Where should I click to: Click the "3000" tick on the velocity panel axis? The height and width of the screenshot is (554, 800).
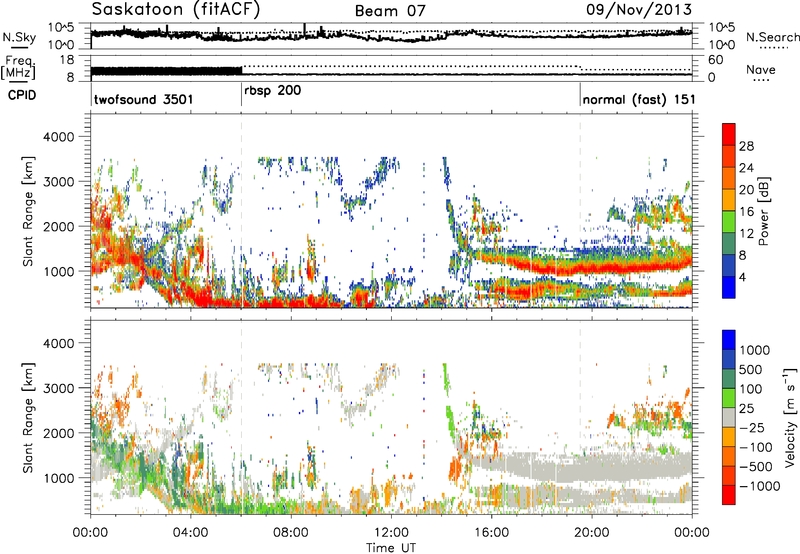click(58, 388)
